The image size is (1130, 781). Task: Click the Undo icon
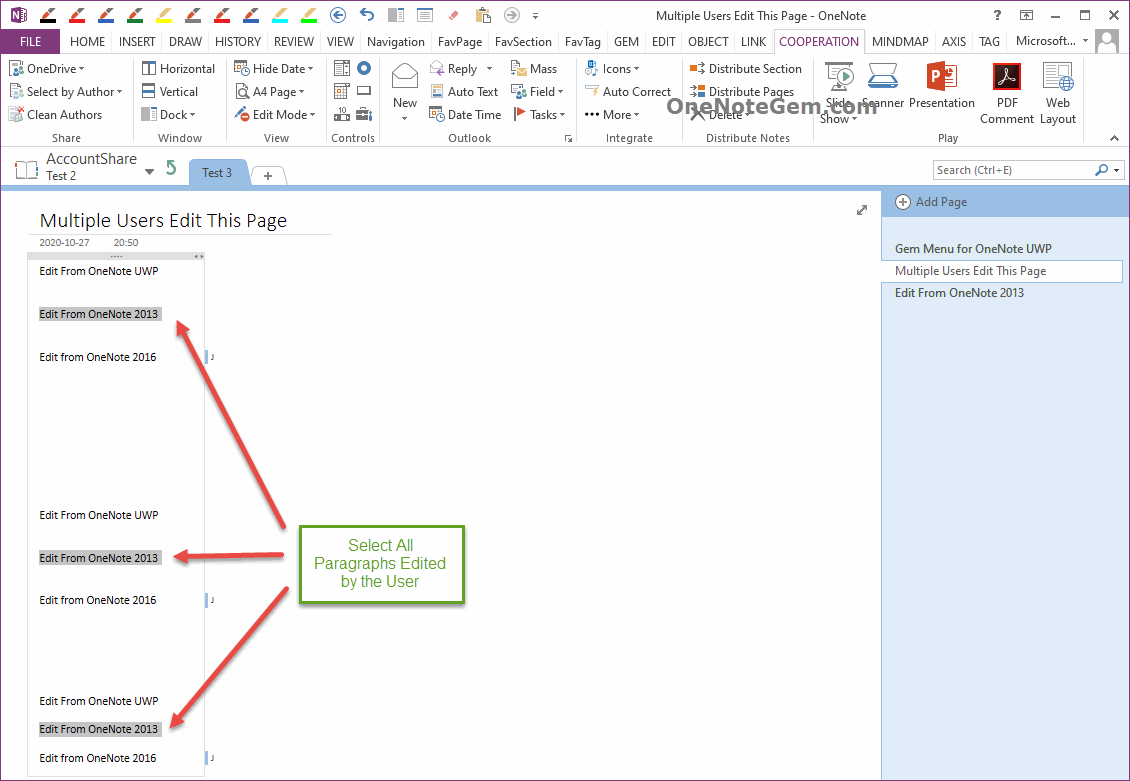pos(367,15)
